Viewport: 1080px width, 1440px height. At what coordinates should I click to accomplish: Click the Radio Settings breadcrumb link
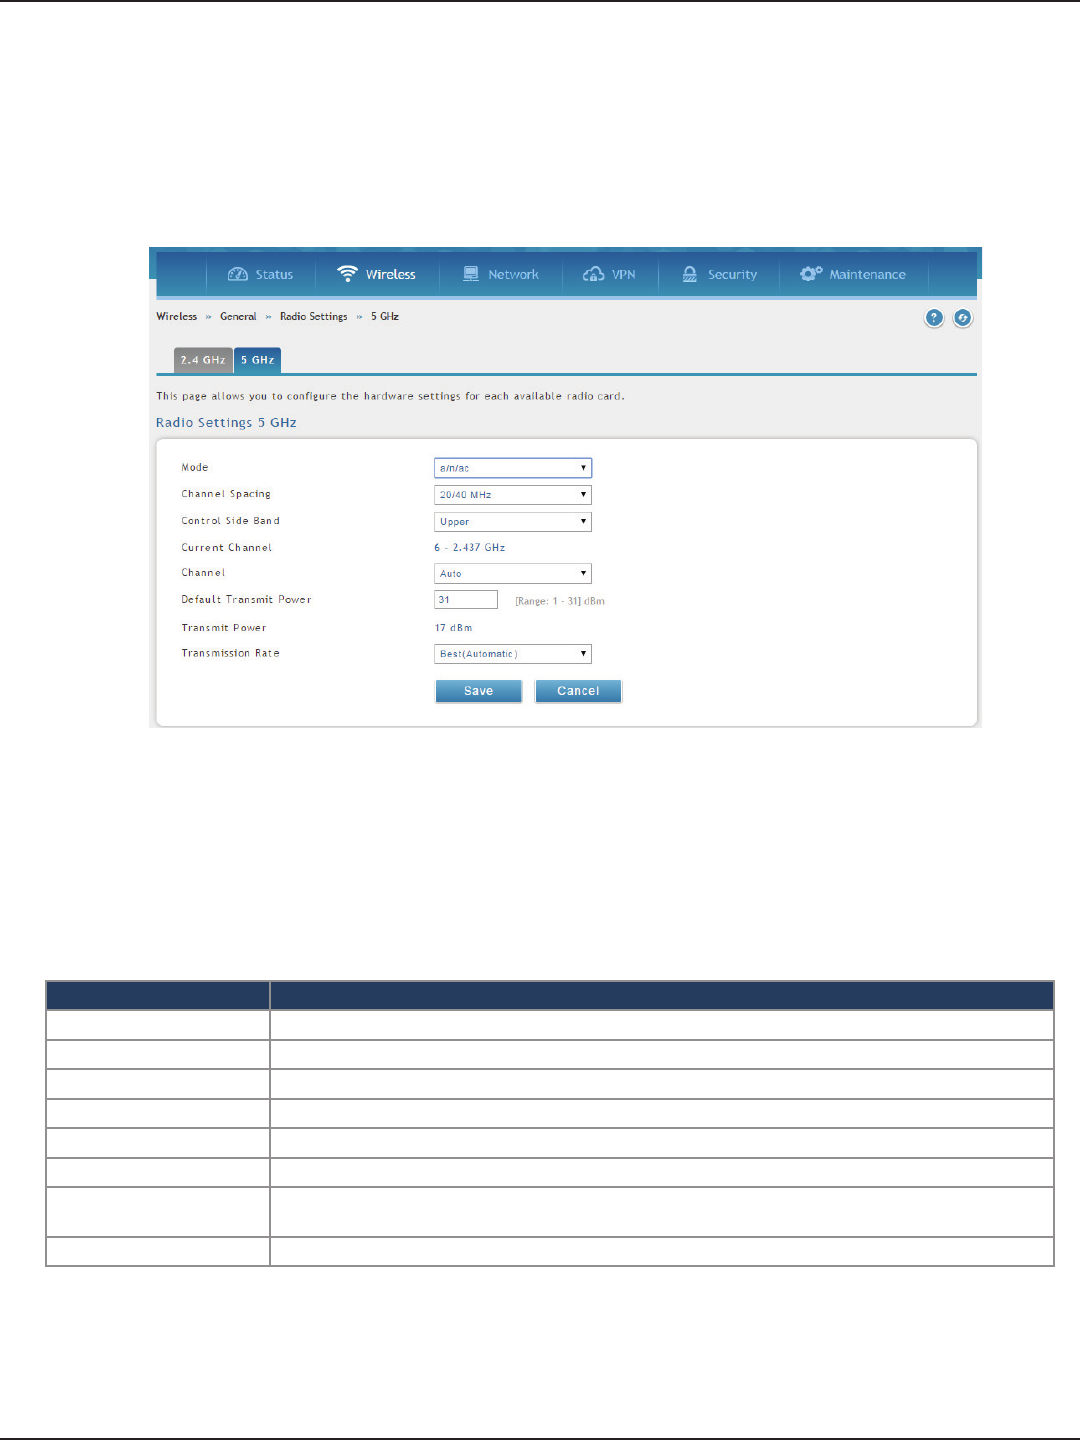point(314,316)
